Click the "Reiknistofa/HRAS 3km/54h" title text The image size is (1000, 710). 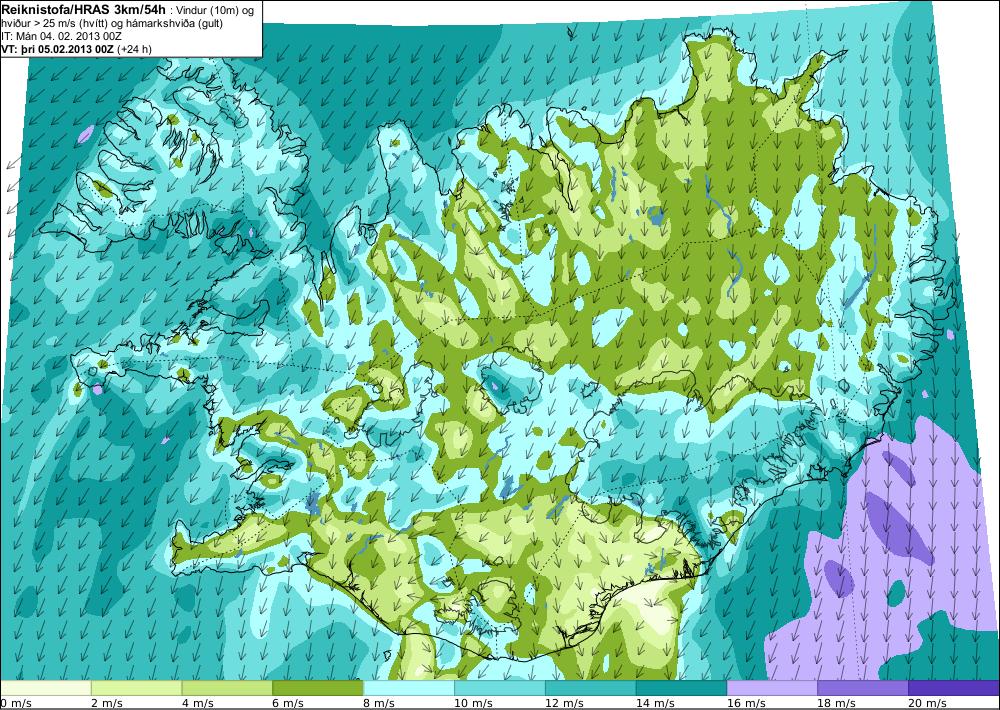click(x=84, y=9)
